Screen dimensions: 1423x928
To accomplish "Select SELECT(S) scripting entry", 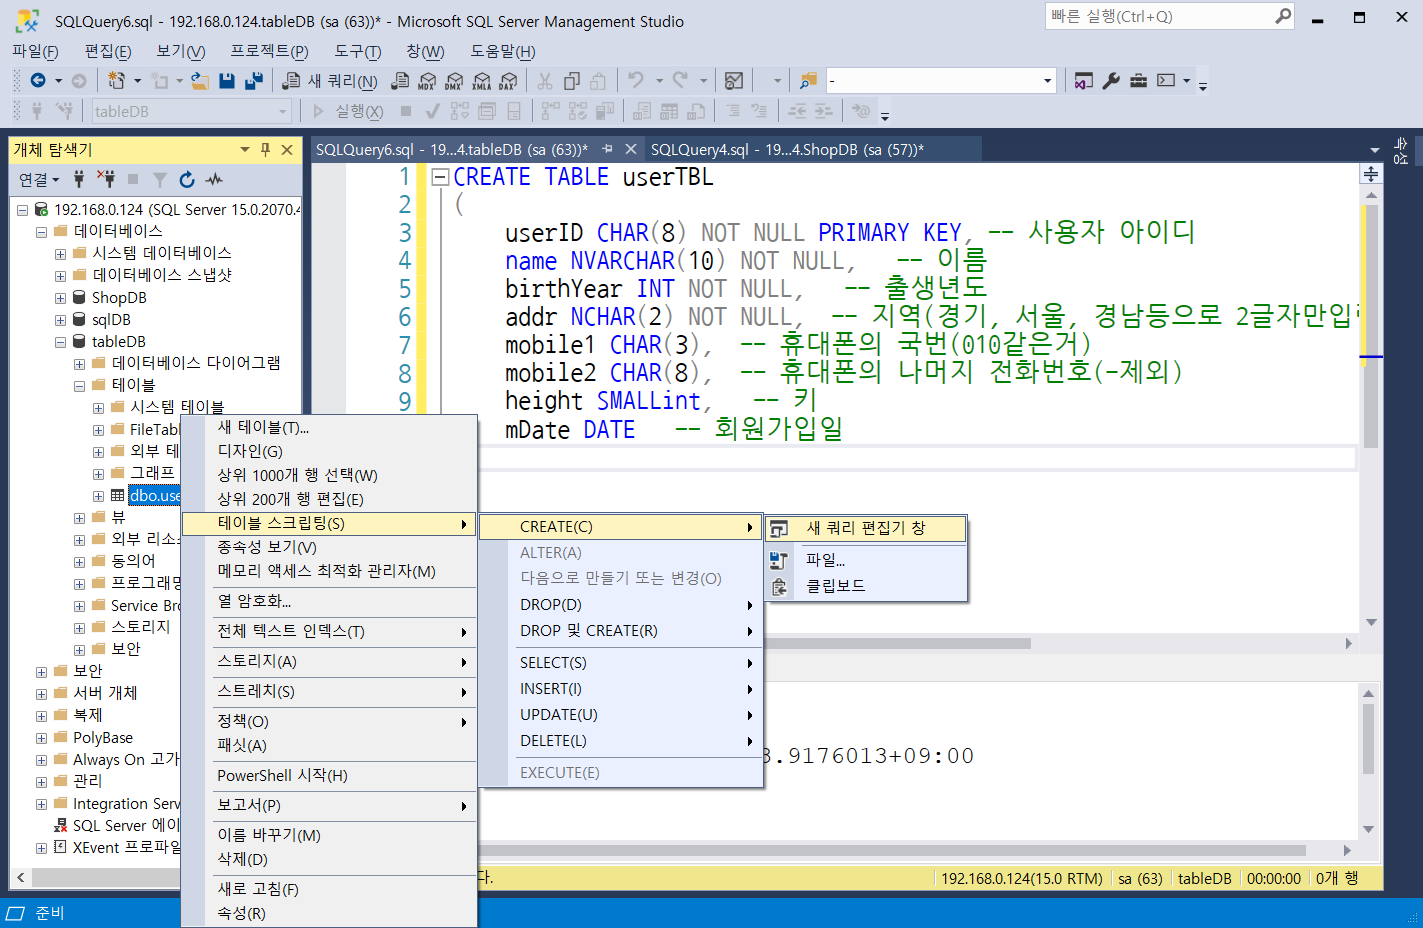I will pos(621,663).
